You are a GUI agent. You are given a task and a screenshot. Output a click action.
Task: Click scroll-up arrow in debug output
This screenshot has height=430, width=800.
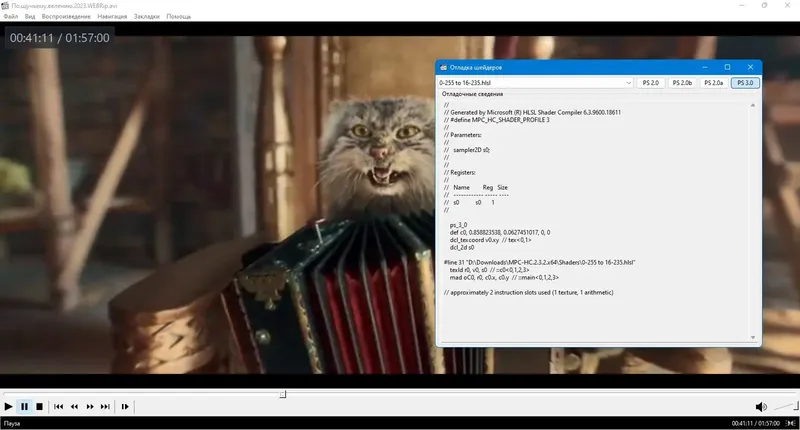[x=753, y=106]
